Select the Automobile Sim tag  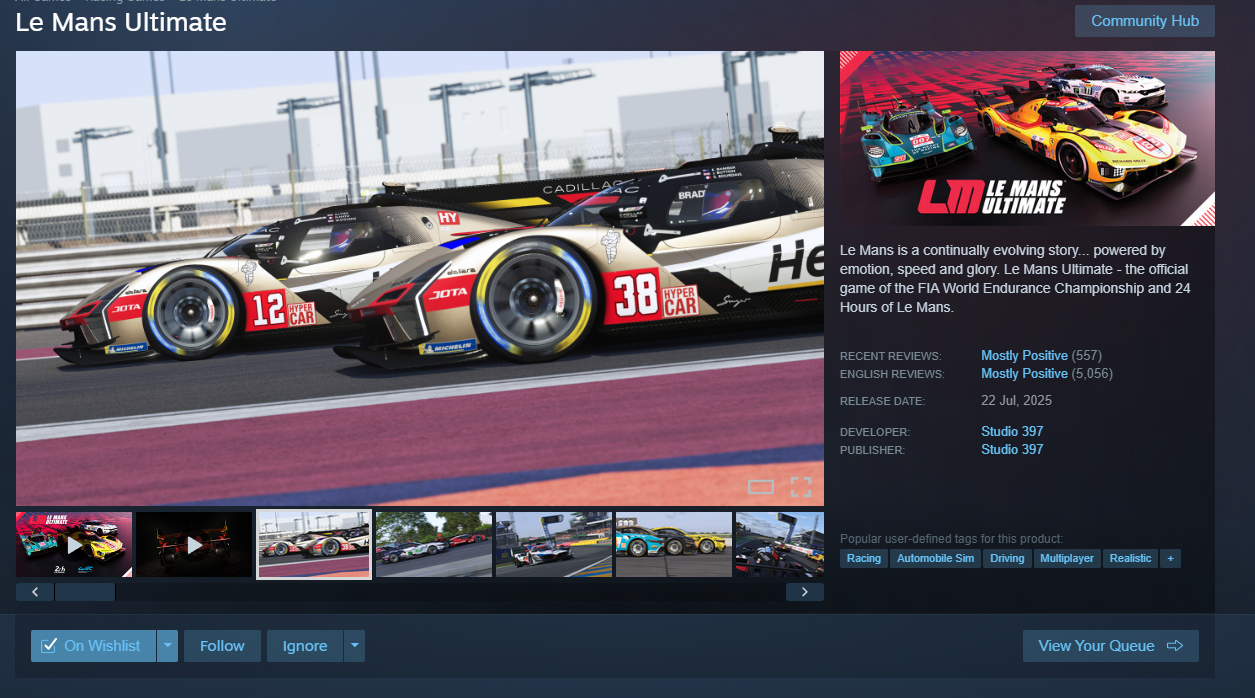[935, 558]
